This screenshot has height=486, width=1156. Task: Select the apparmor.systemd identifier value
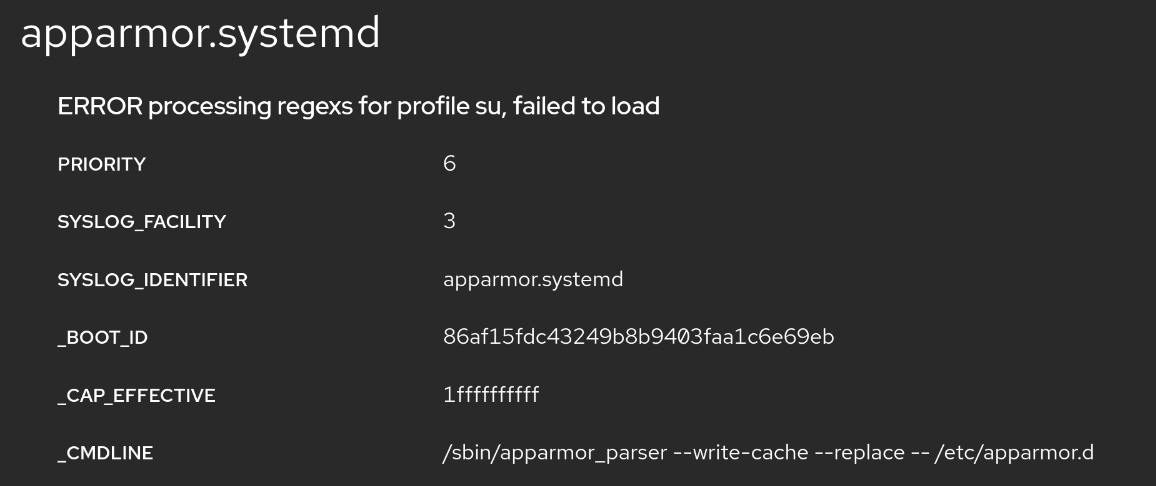tap(533, 280)
